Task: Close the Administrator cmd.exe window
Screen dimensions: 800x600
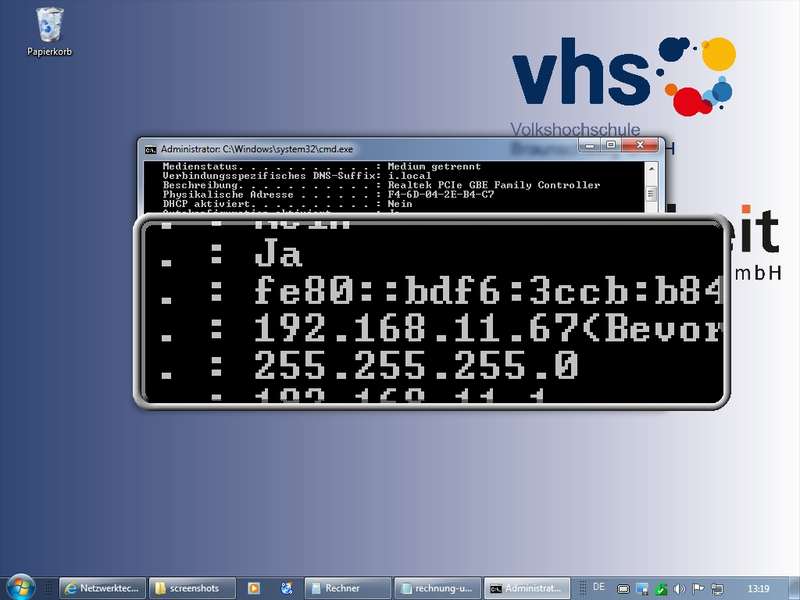Action: (640, 145)
